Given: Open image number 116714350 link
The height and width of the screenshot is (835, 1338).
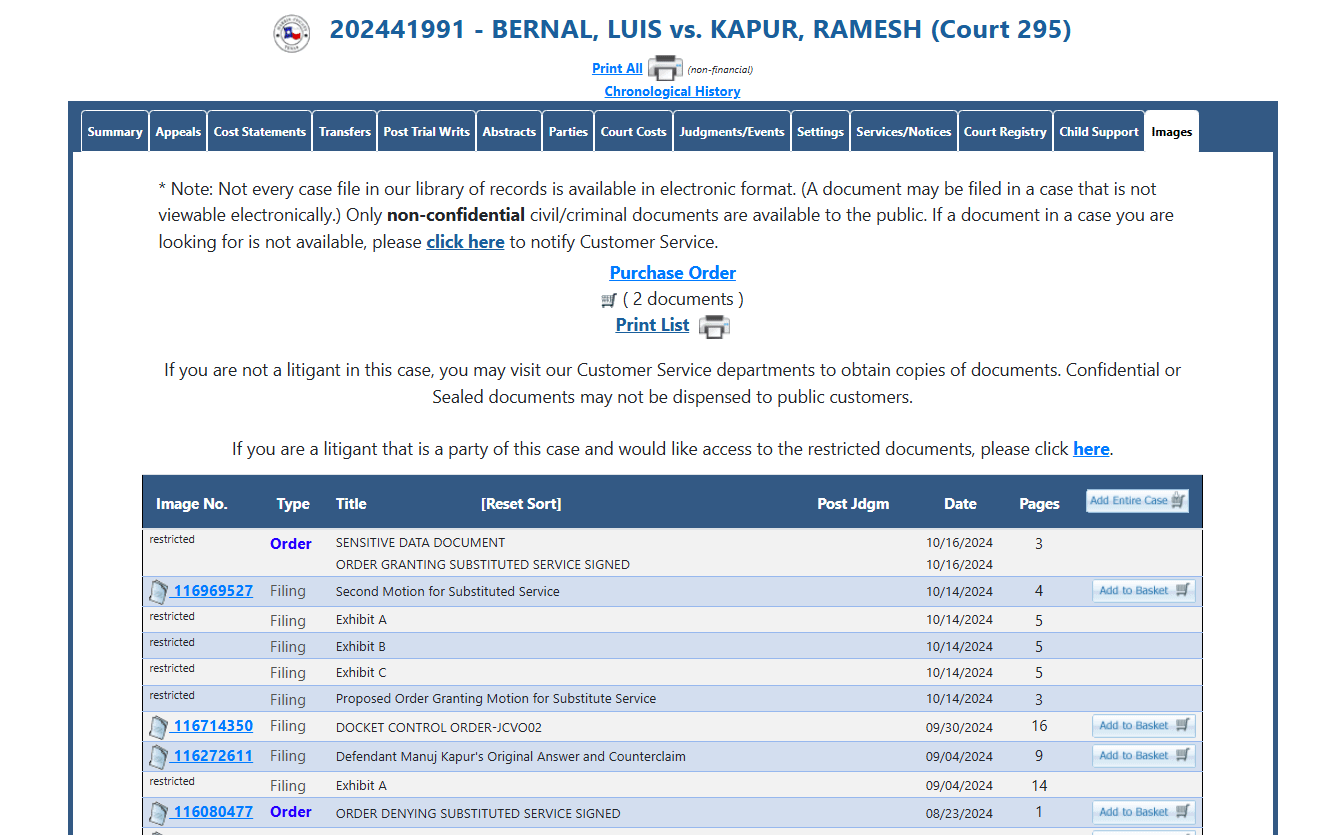Looking at the screenshot, I should pos(212,726).
